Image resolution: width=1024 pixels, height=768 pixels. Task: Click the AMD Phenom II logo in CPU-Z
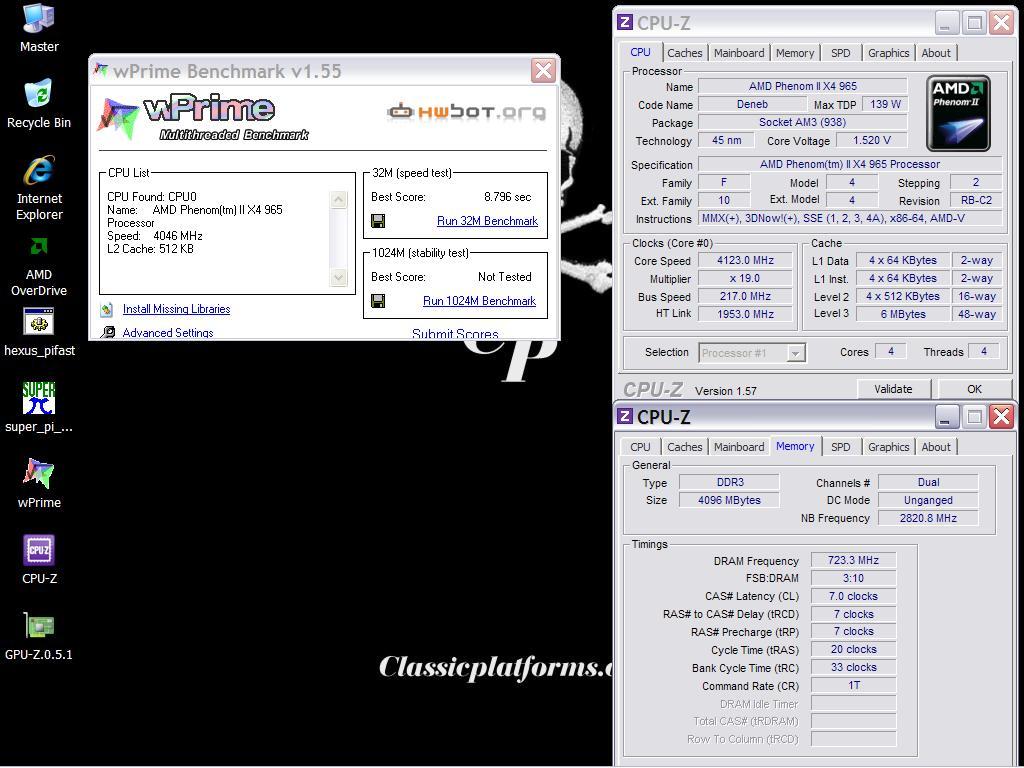[x=959, y=114]
